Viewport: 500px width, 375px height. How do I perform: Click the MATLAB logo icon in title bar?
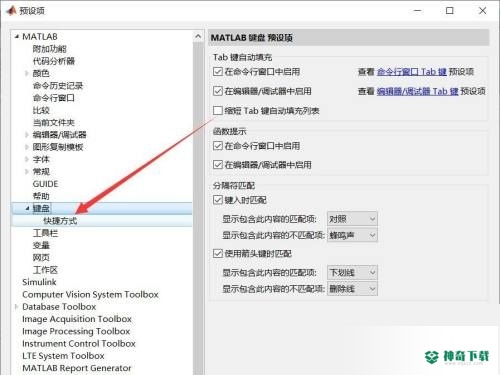point(11,10)
